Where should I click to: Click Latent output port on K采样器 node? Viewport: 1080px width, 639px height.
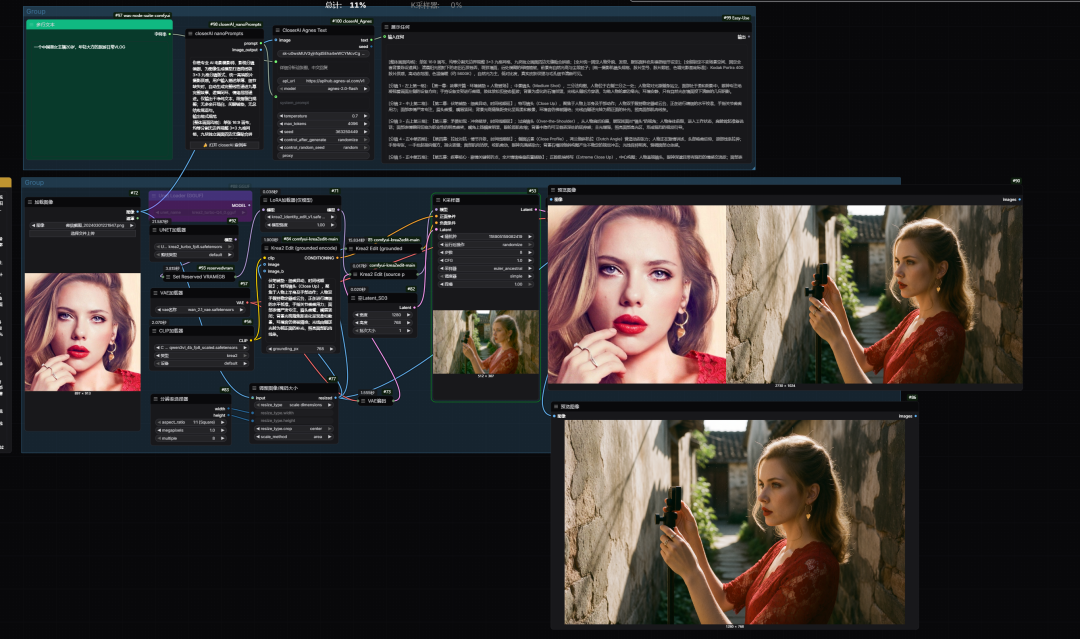537,209
